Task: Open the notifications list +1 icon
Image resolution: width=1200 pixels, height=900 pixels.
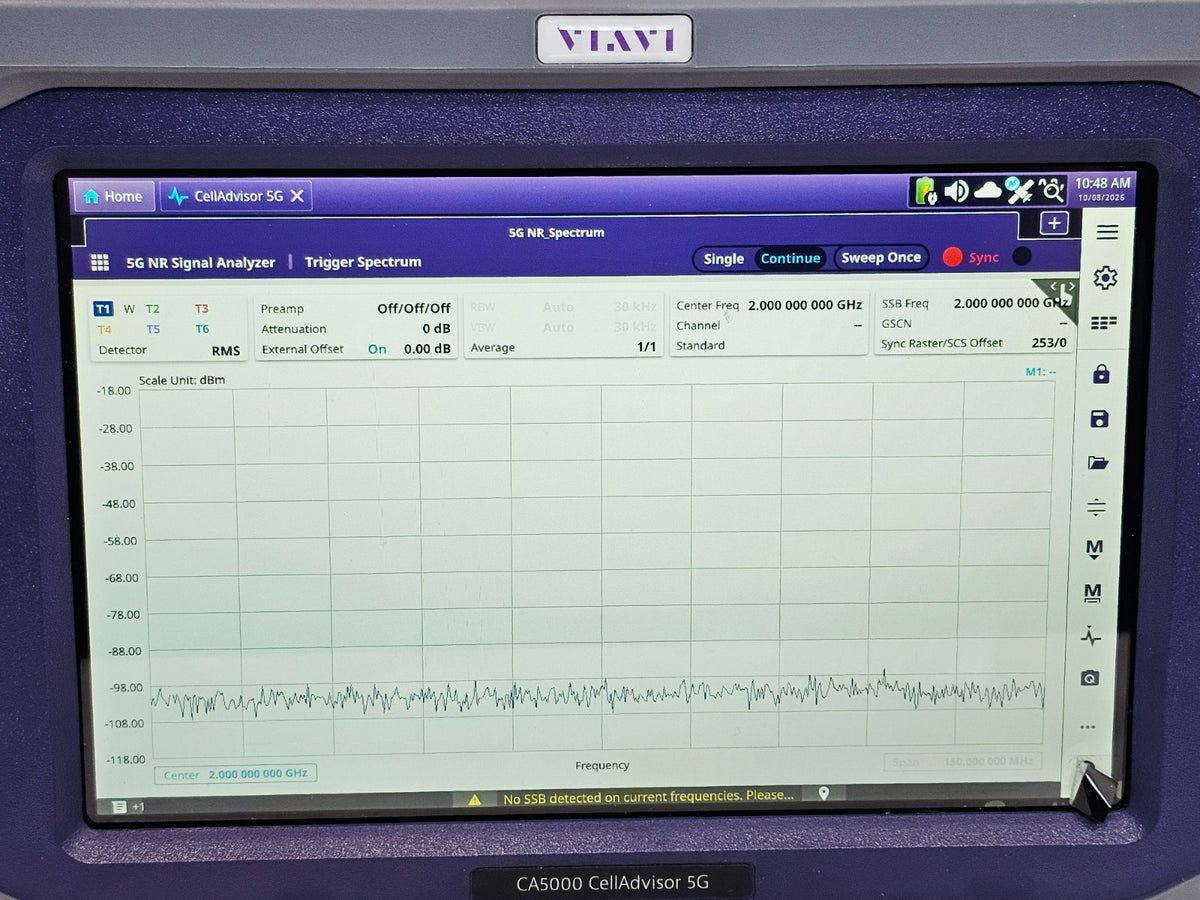Action: 129,806
